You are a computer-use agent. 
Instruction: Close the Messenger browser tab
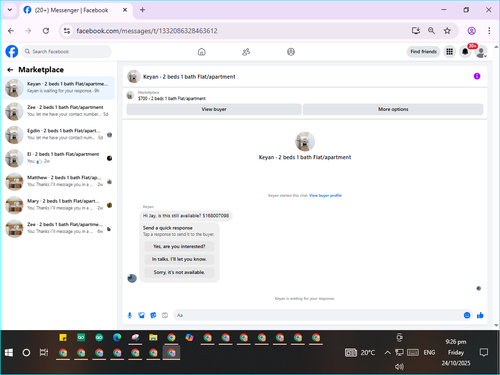tap(125, 10)
